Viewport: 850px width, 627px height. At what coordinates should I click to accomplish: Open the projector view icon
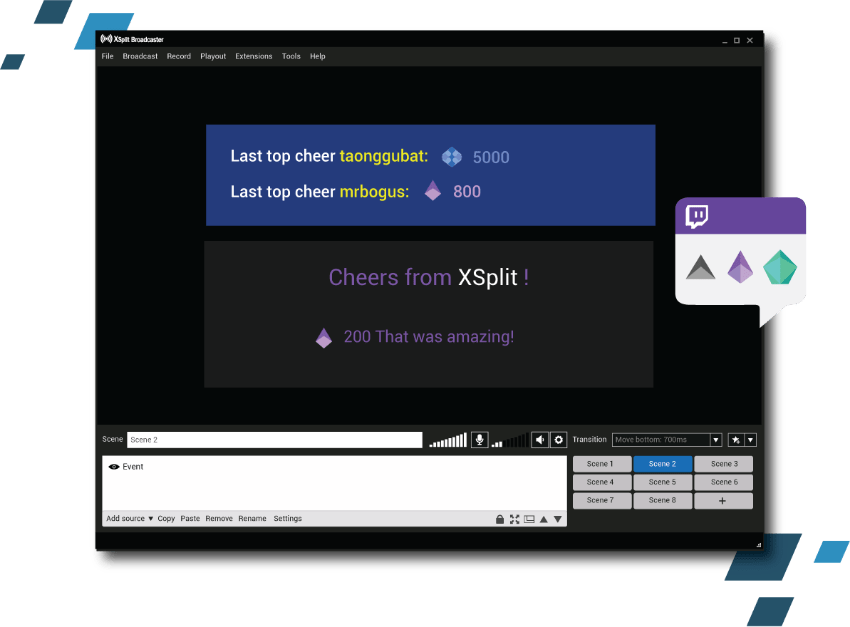[x=530, y=519]
